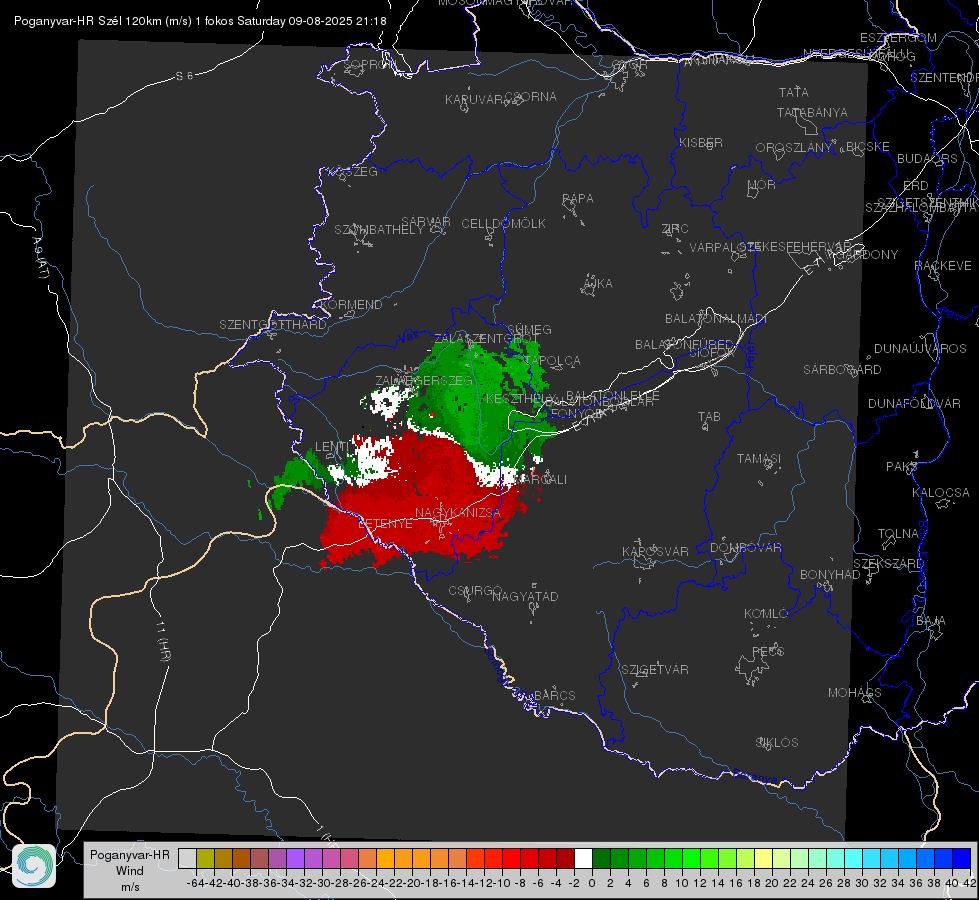Click the TATA label
Image resolution: width=979 pixels, height=900 pixels.
794,92
